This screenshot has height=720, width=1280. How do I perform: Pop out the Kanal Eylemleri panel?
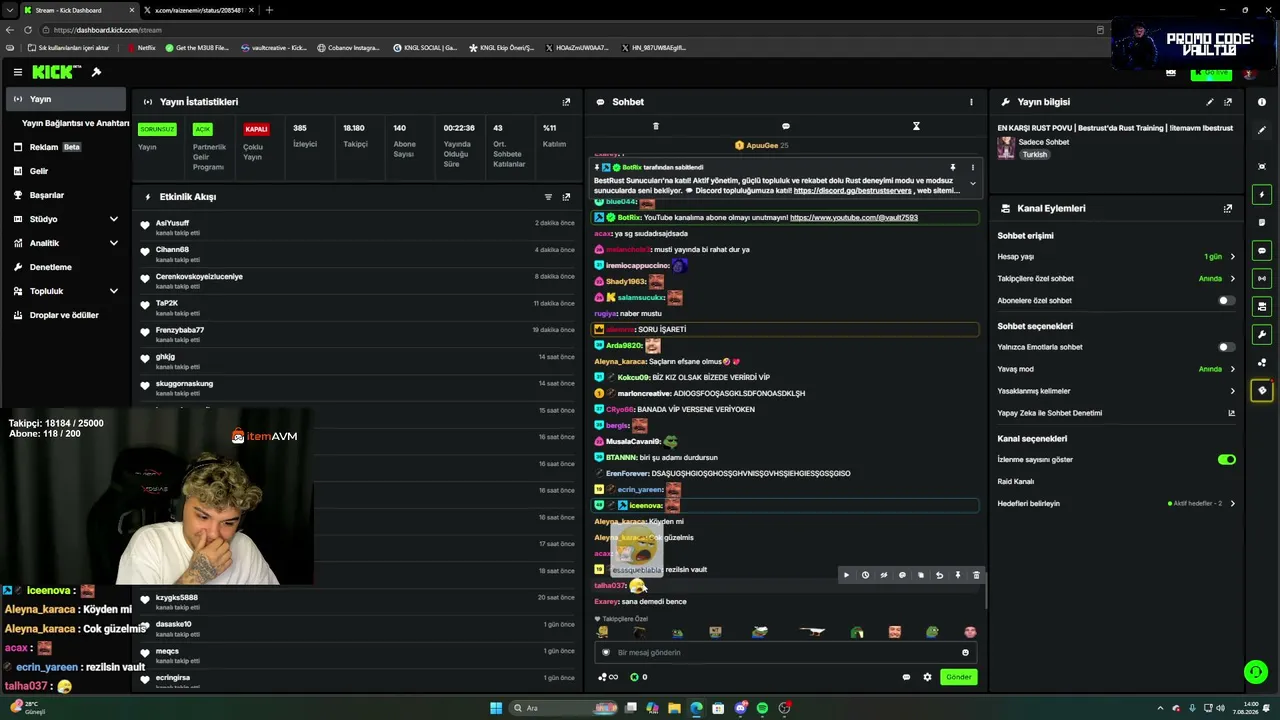click(1228, 209)
